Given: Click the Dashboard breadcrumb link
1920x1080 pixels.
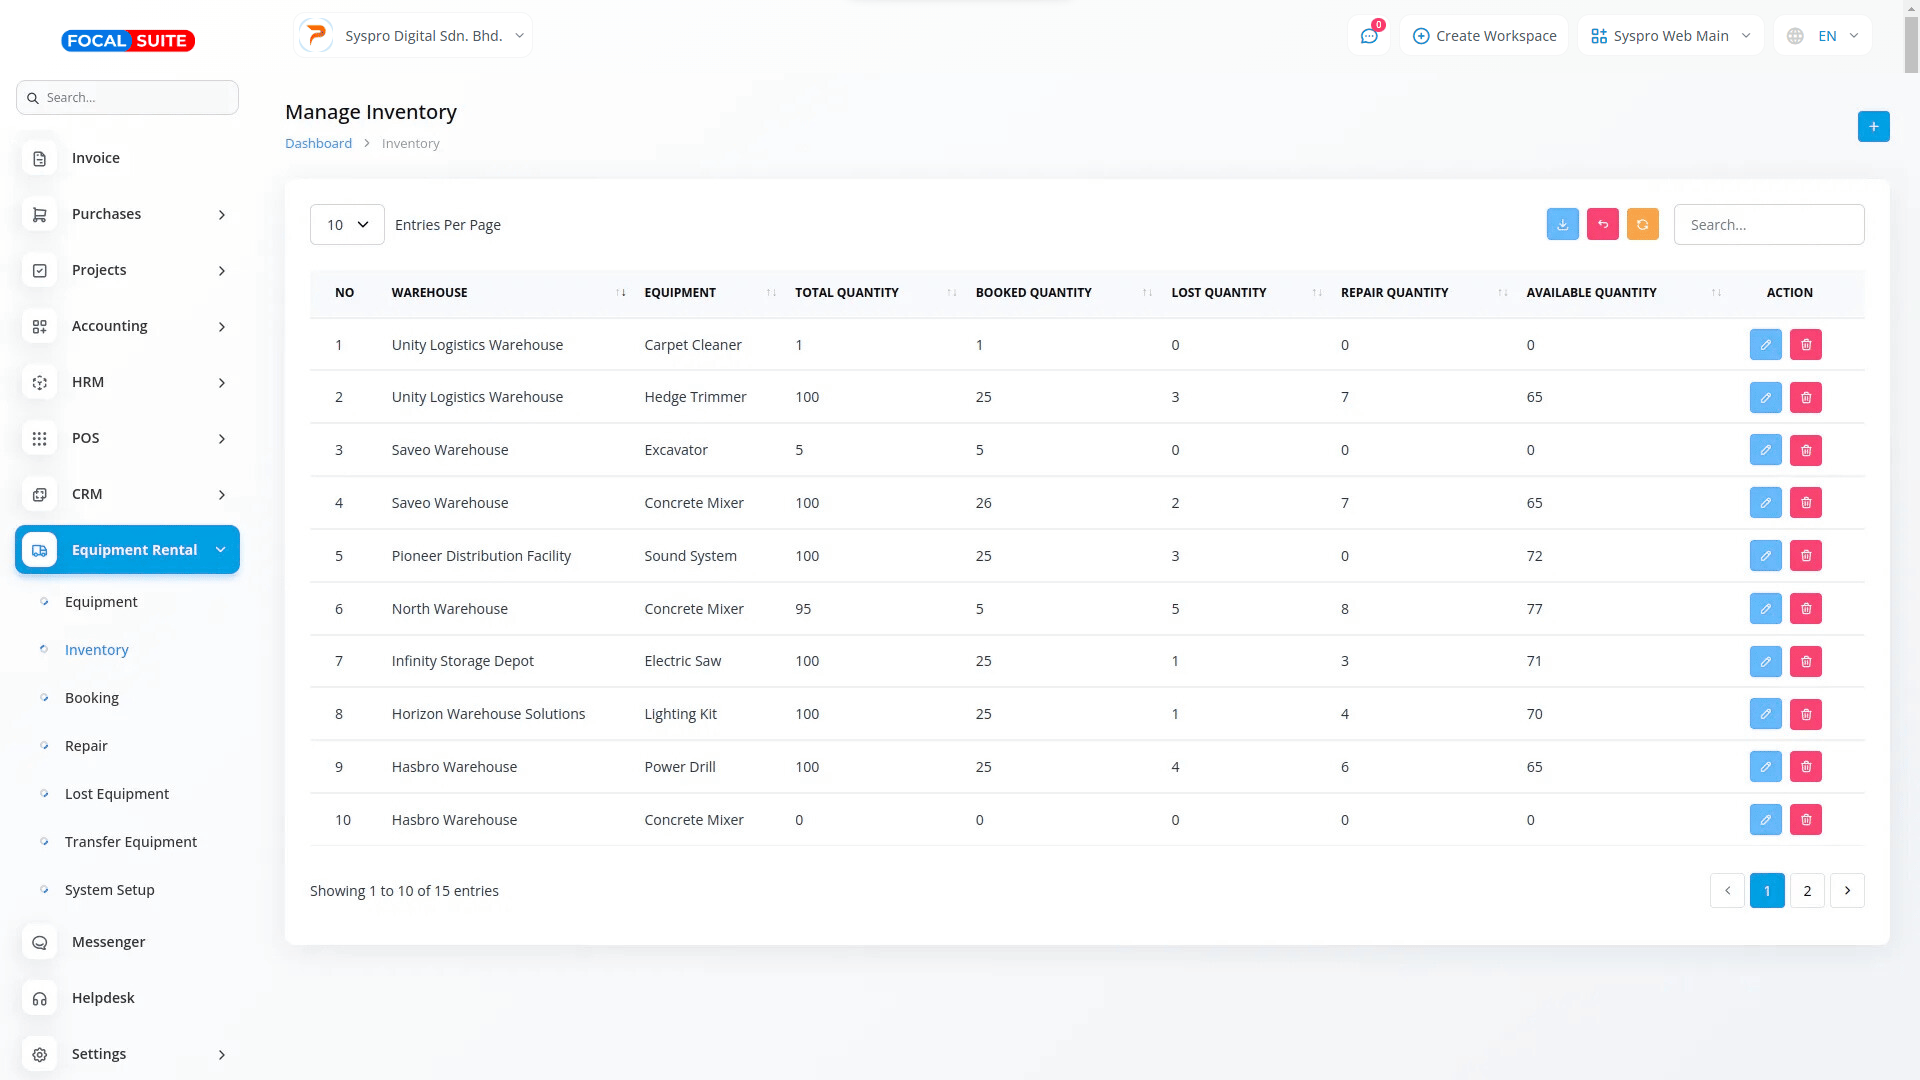Looking at the screenshot, I should pyautogui.click(x=318, y=143).
